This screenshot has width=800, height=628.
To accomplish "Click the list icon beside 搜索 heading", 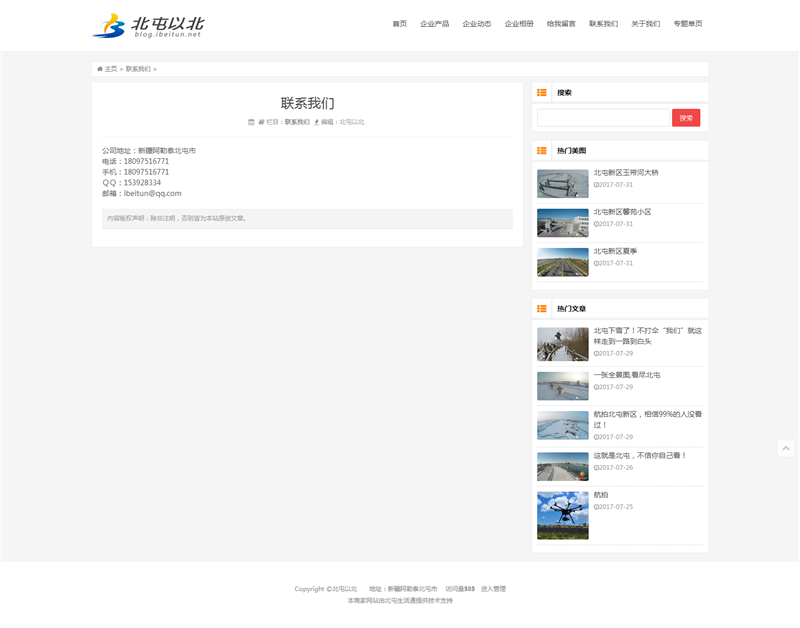I will click(x=542, y=92).
